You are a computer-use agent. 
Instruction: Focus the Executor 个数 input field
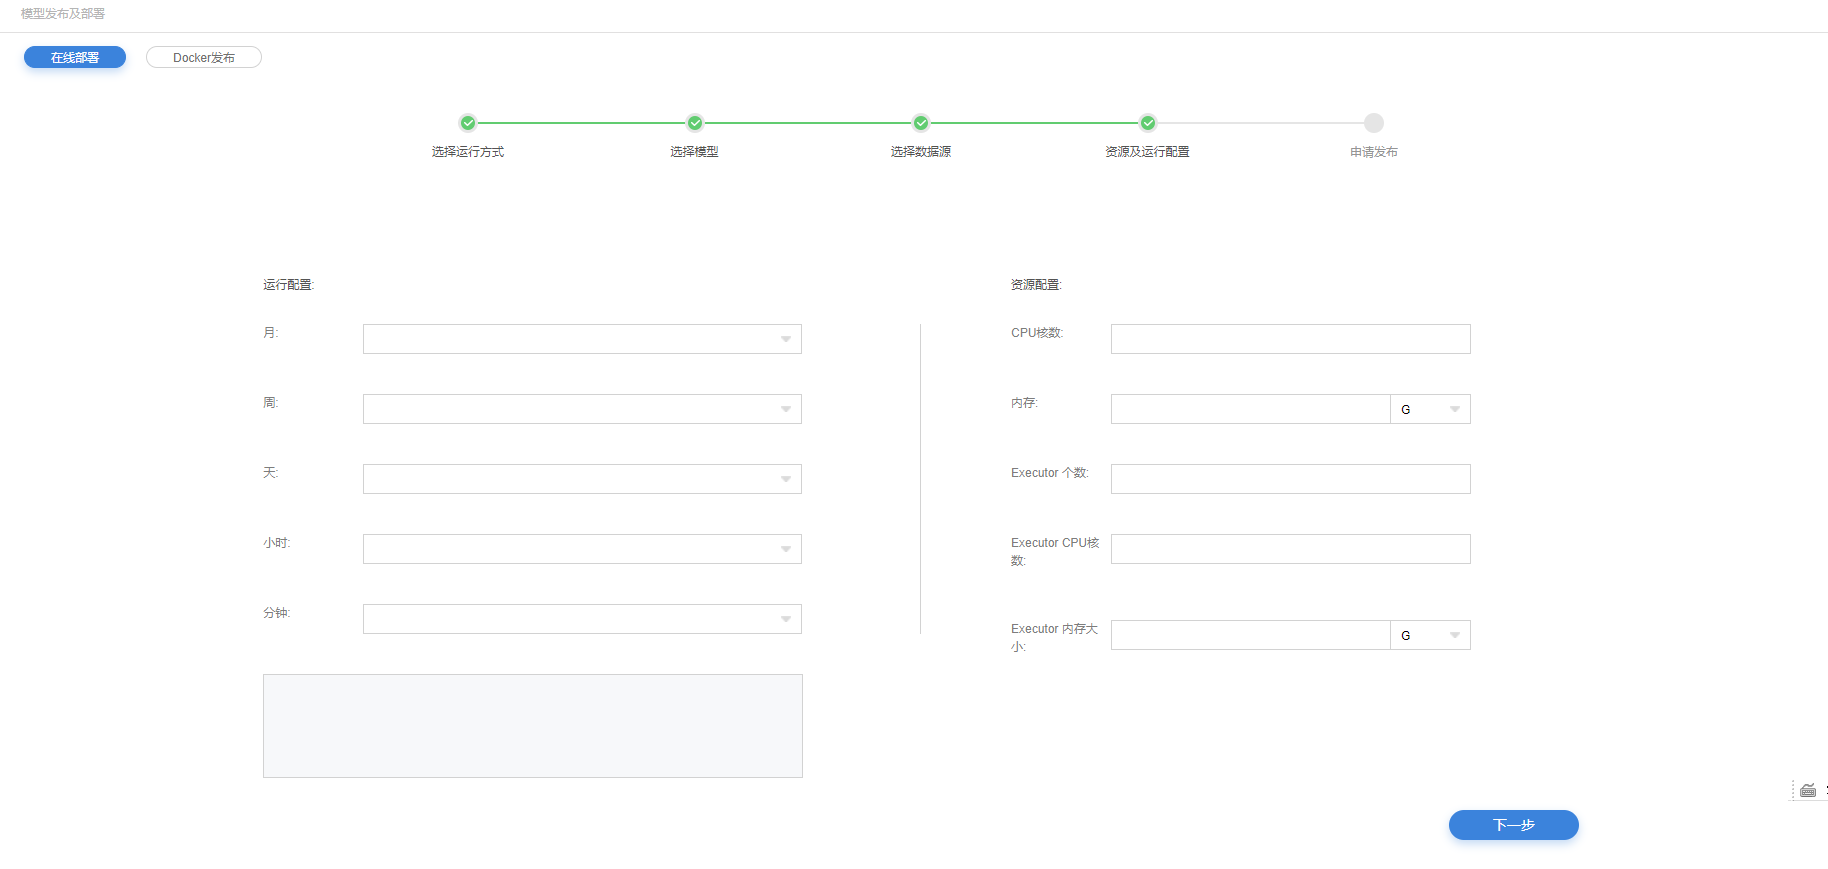(x=1291, y=479)
